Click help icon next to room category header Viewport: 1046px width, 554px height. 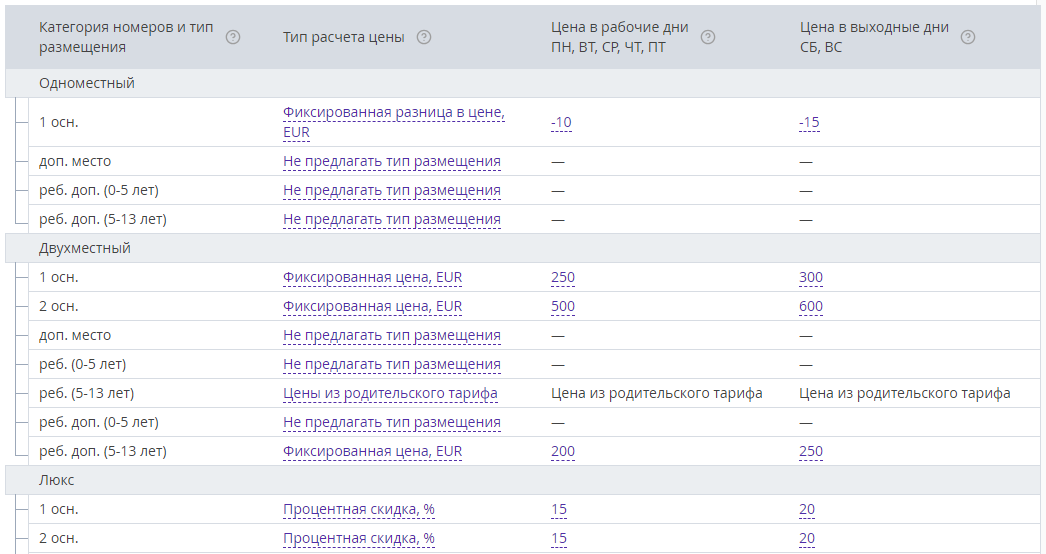click(x=233, y=37)
